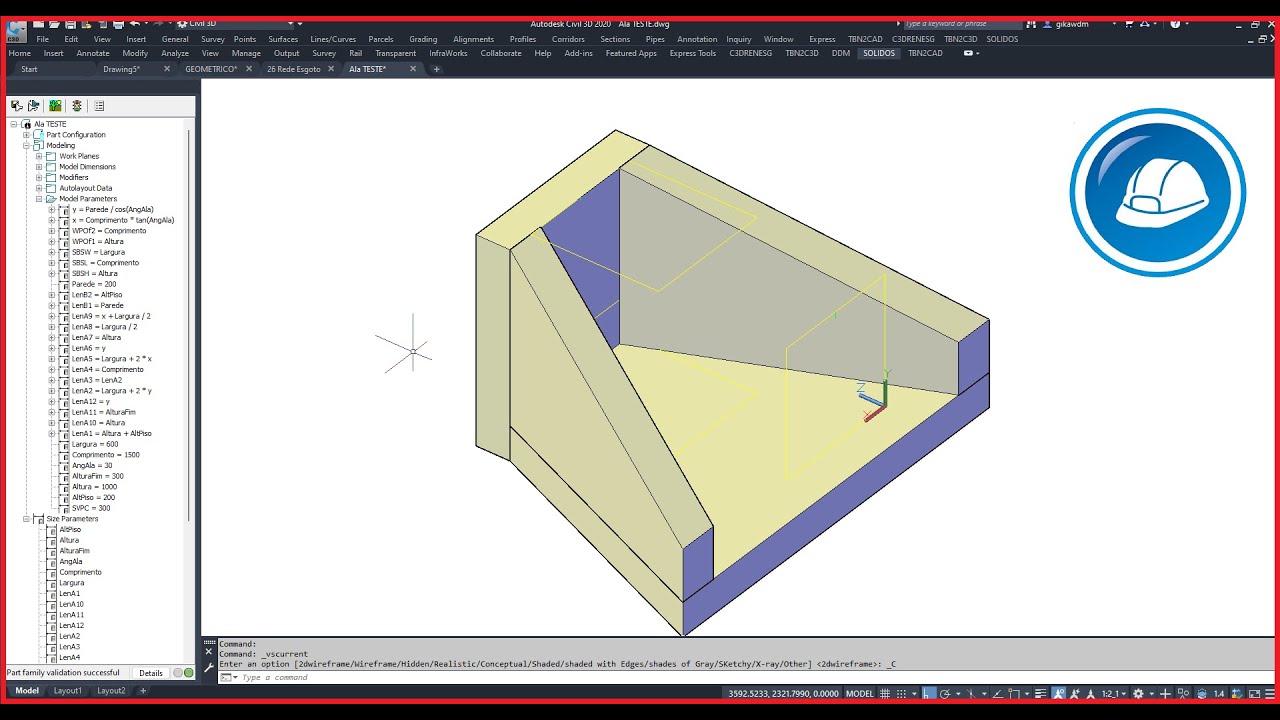Collapse the Model Parameters node
The image size is (1280, 720).
[39, 198]
